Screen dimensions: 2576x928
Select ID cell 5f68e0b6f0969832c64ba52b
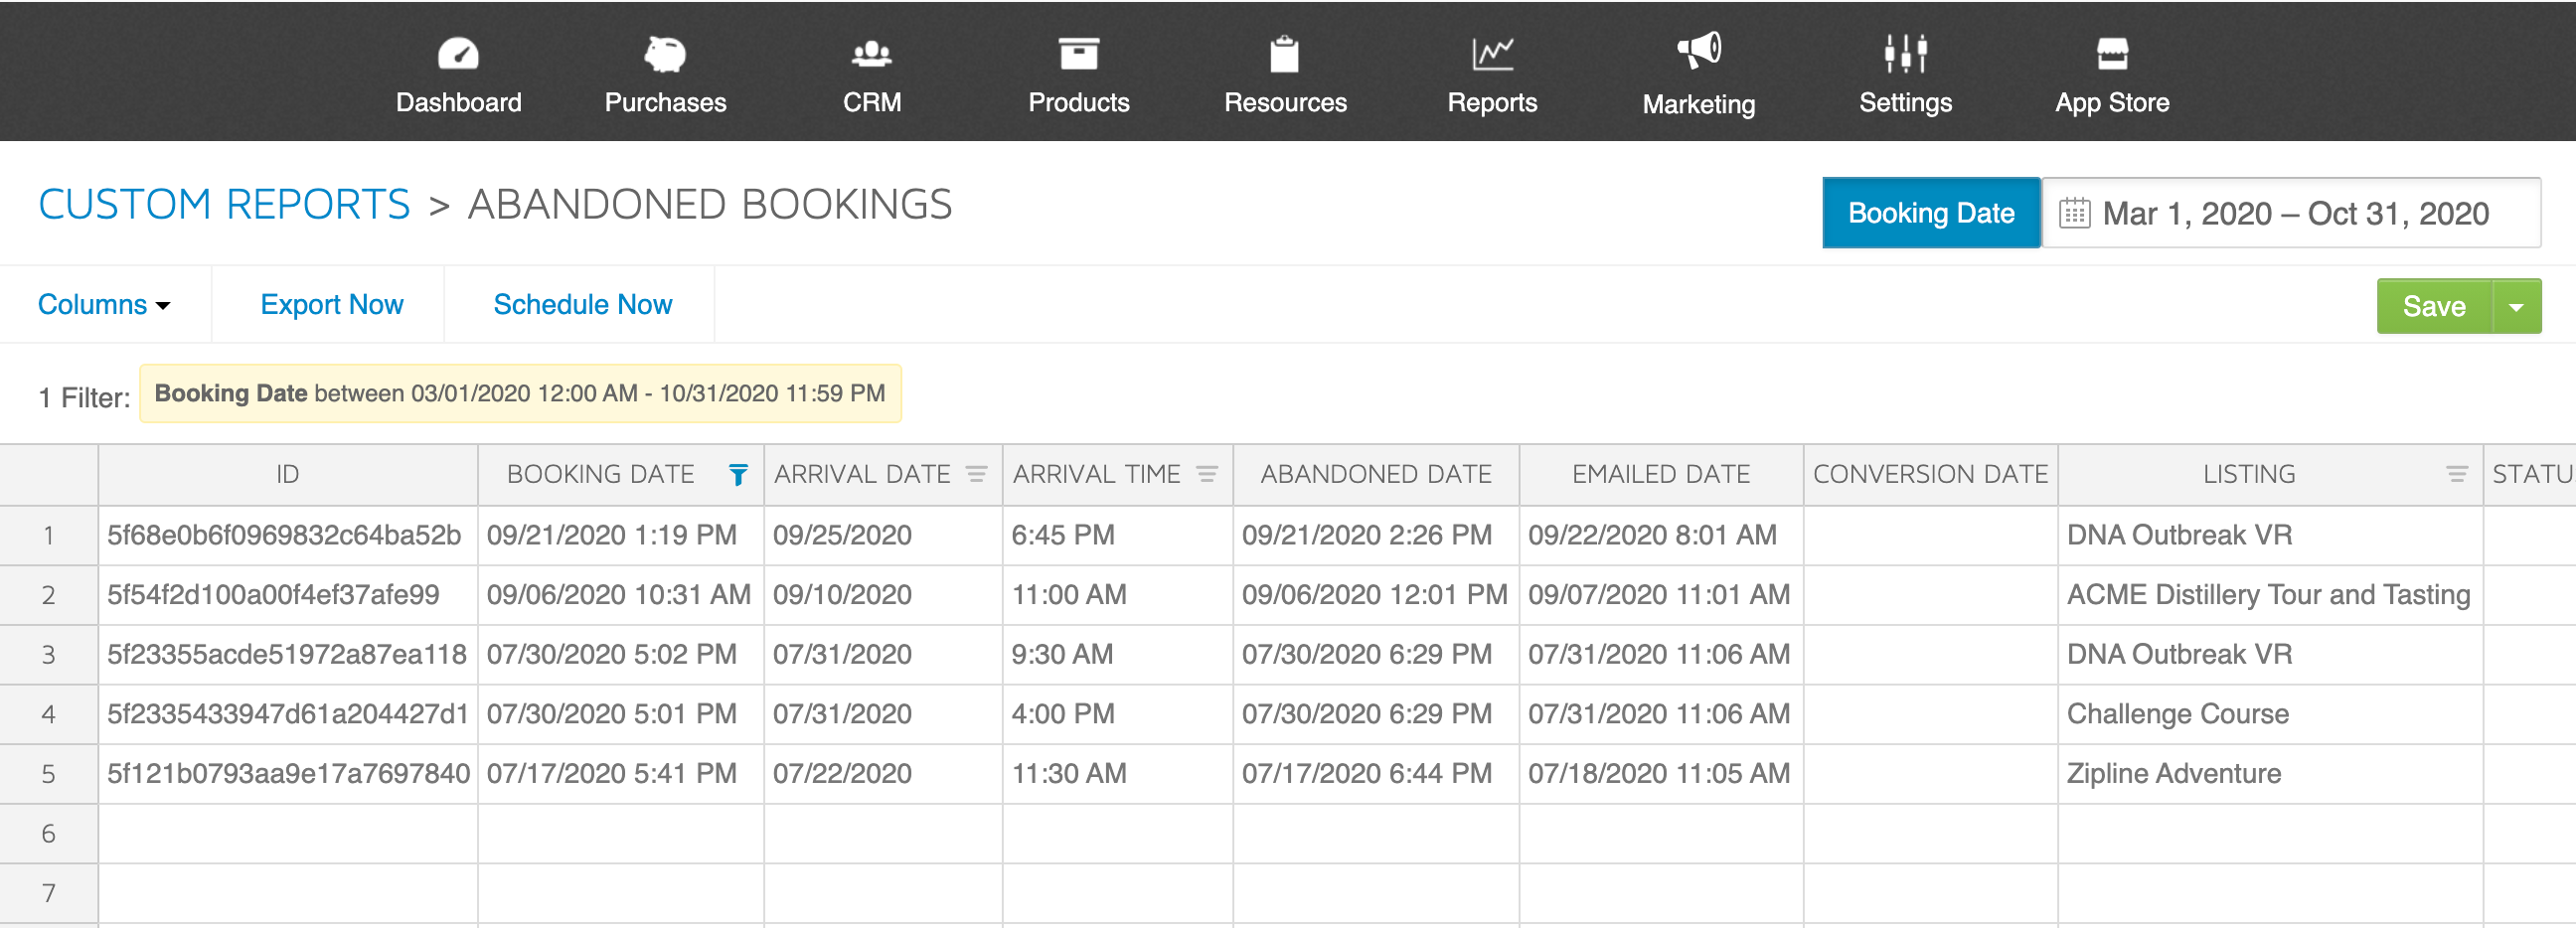(x=288, y=535)
